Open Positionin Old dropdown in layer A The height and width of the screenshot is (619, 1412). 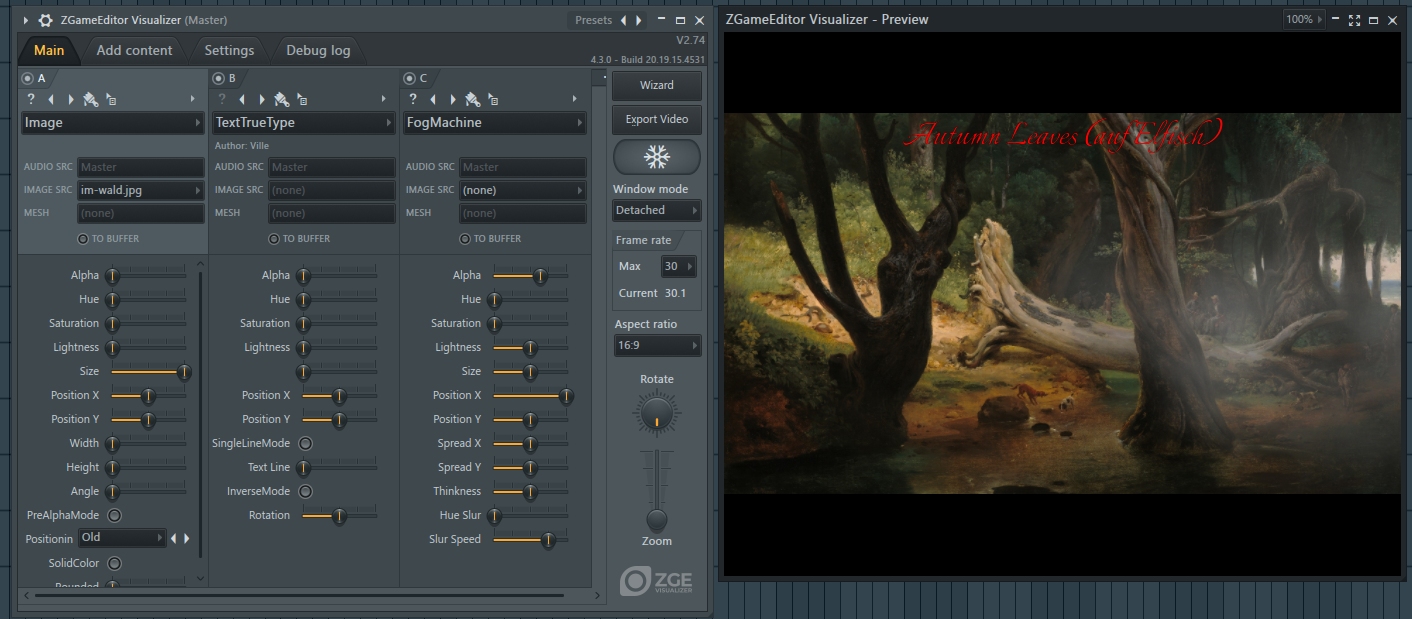[x=122, y=538]
